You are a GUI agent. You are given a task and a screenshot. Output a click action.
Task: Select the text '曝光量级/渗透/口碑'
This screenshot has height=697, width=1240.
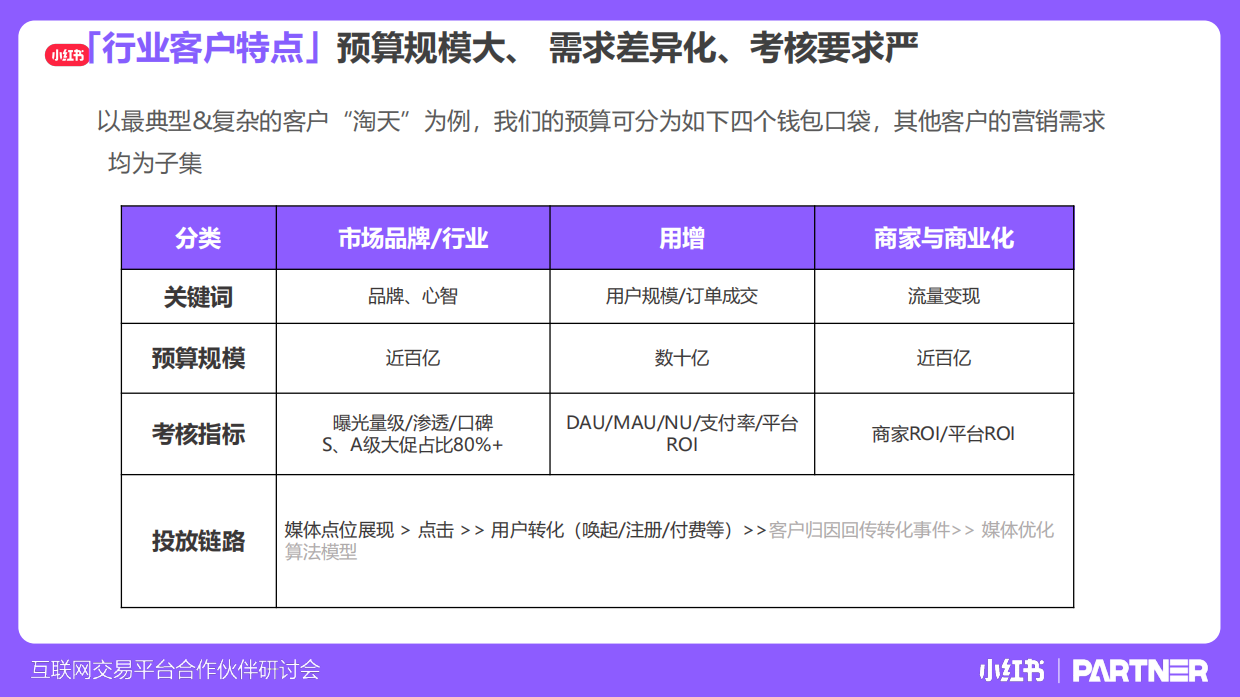413,423
